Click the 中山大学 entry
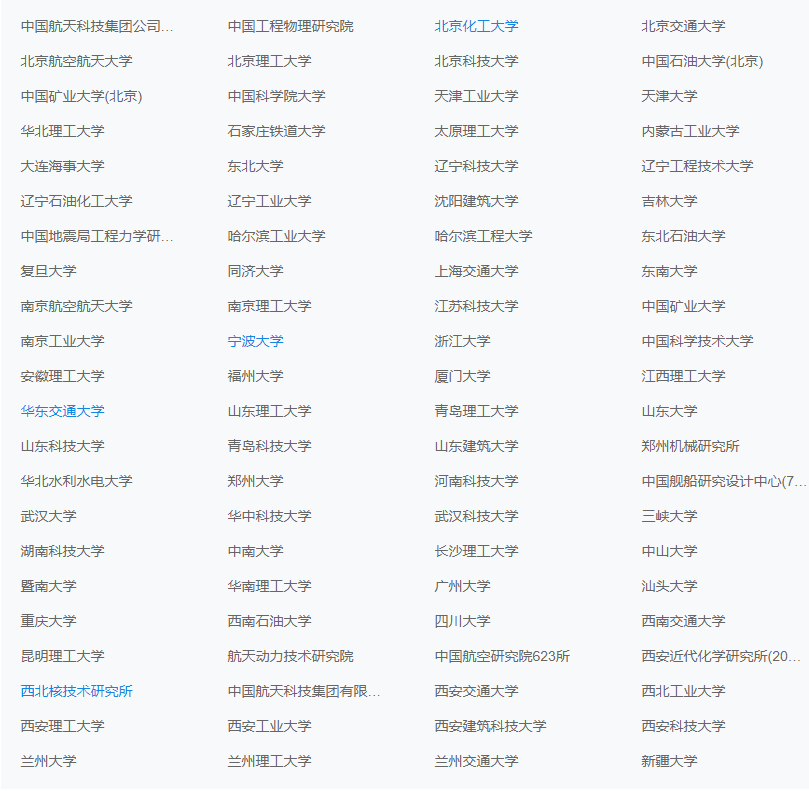Viewport: 809px width, 791px height. click(667, 551)
